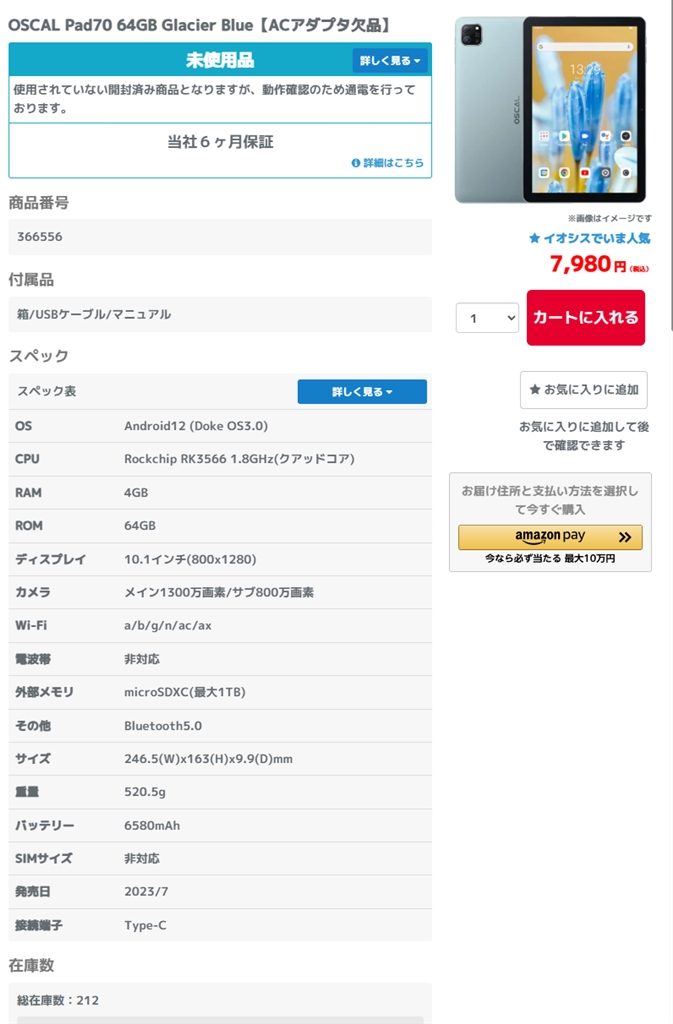Click the 当社6ヶ月保証 warranty heading
Image resolution: width=673 pixels, height=1024 pixels.
220,142
